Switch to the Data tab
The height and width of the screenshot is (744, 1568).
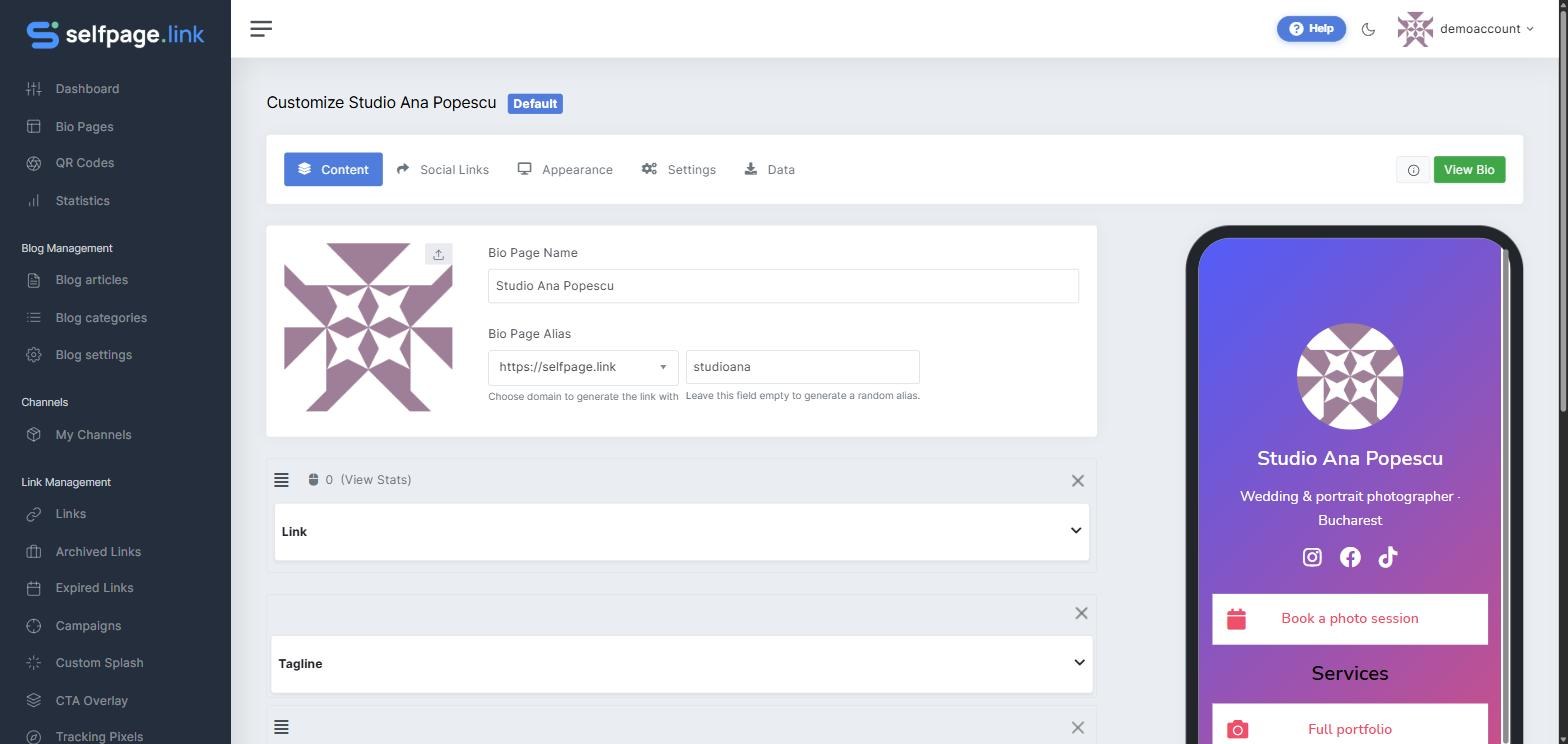(x=770, y=170)
